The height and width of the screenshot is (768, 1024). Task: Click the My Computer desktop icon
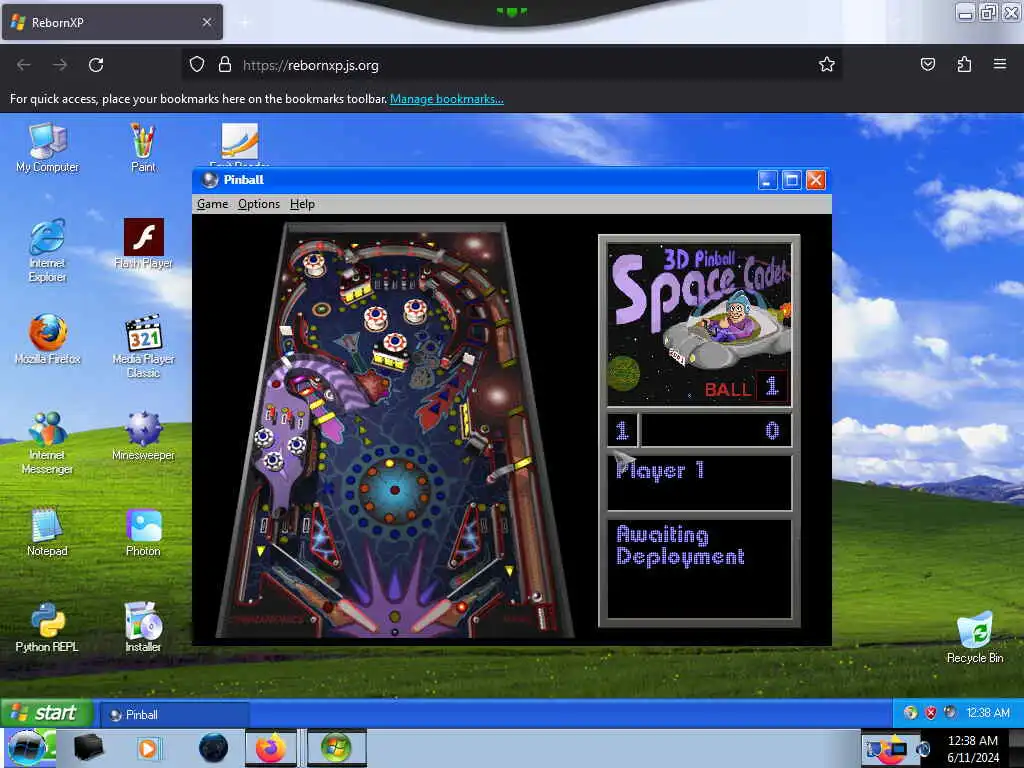(x=47, y=148)
